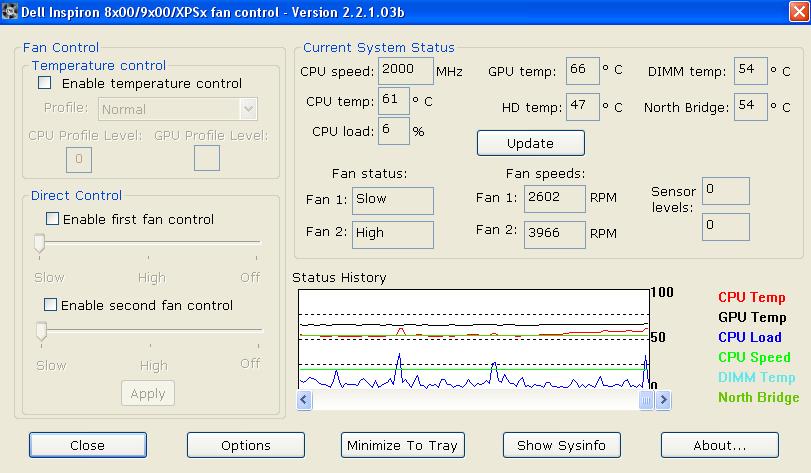This screenshot has height=473, width=811.
Task: Click the Apply button
Action: [x=148, y=393]
